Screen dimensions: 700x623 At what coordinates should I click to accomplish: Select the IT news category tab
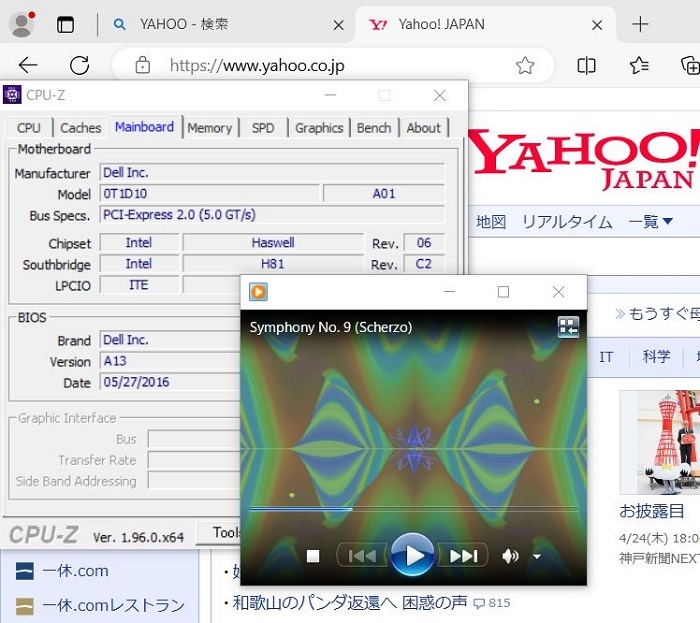click(606, 357)
